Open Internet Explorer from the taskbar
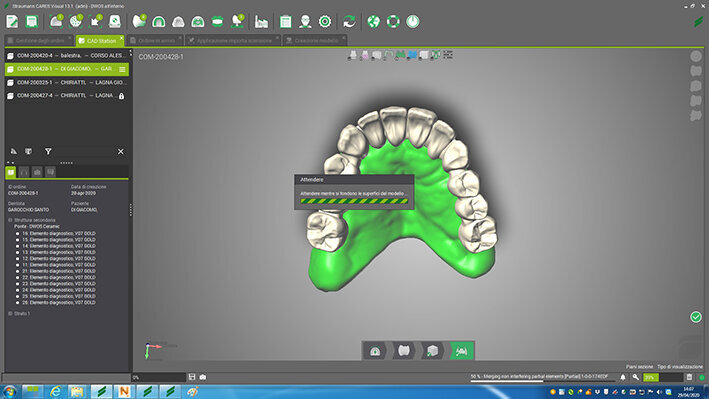The height and width of the screenshot is (399, 709). (55, 392)
